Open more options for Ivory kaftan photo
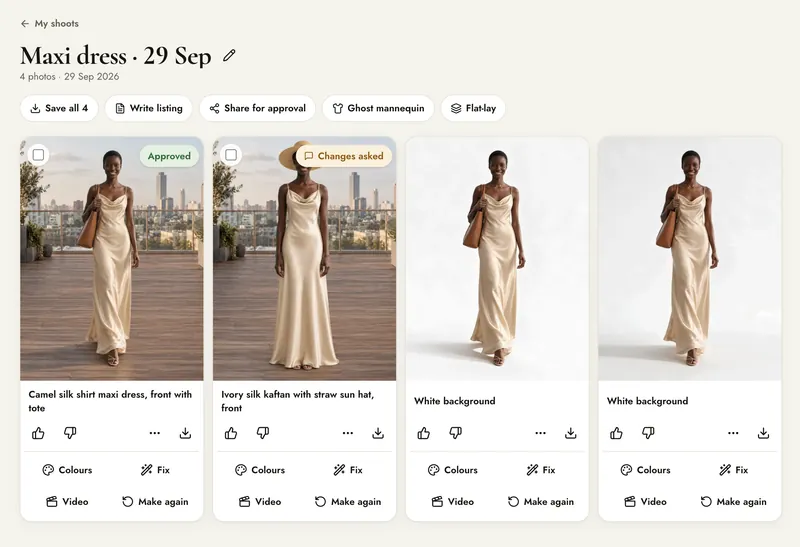Image resolution: width=800 pixels, height=547 pixels. click(x=347, y=433)
